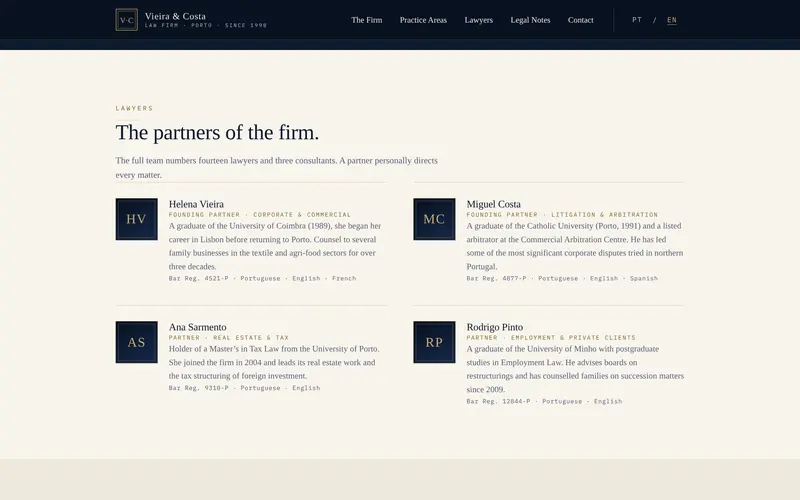Switch language to EN
The height and width of the screenshot is (500, 800).
click(x=672, y=20)
